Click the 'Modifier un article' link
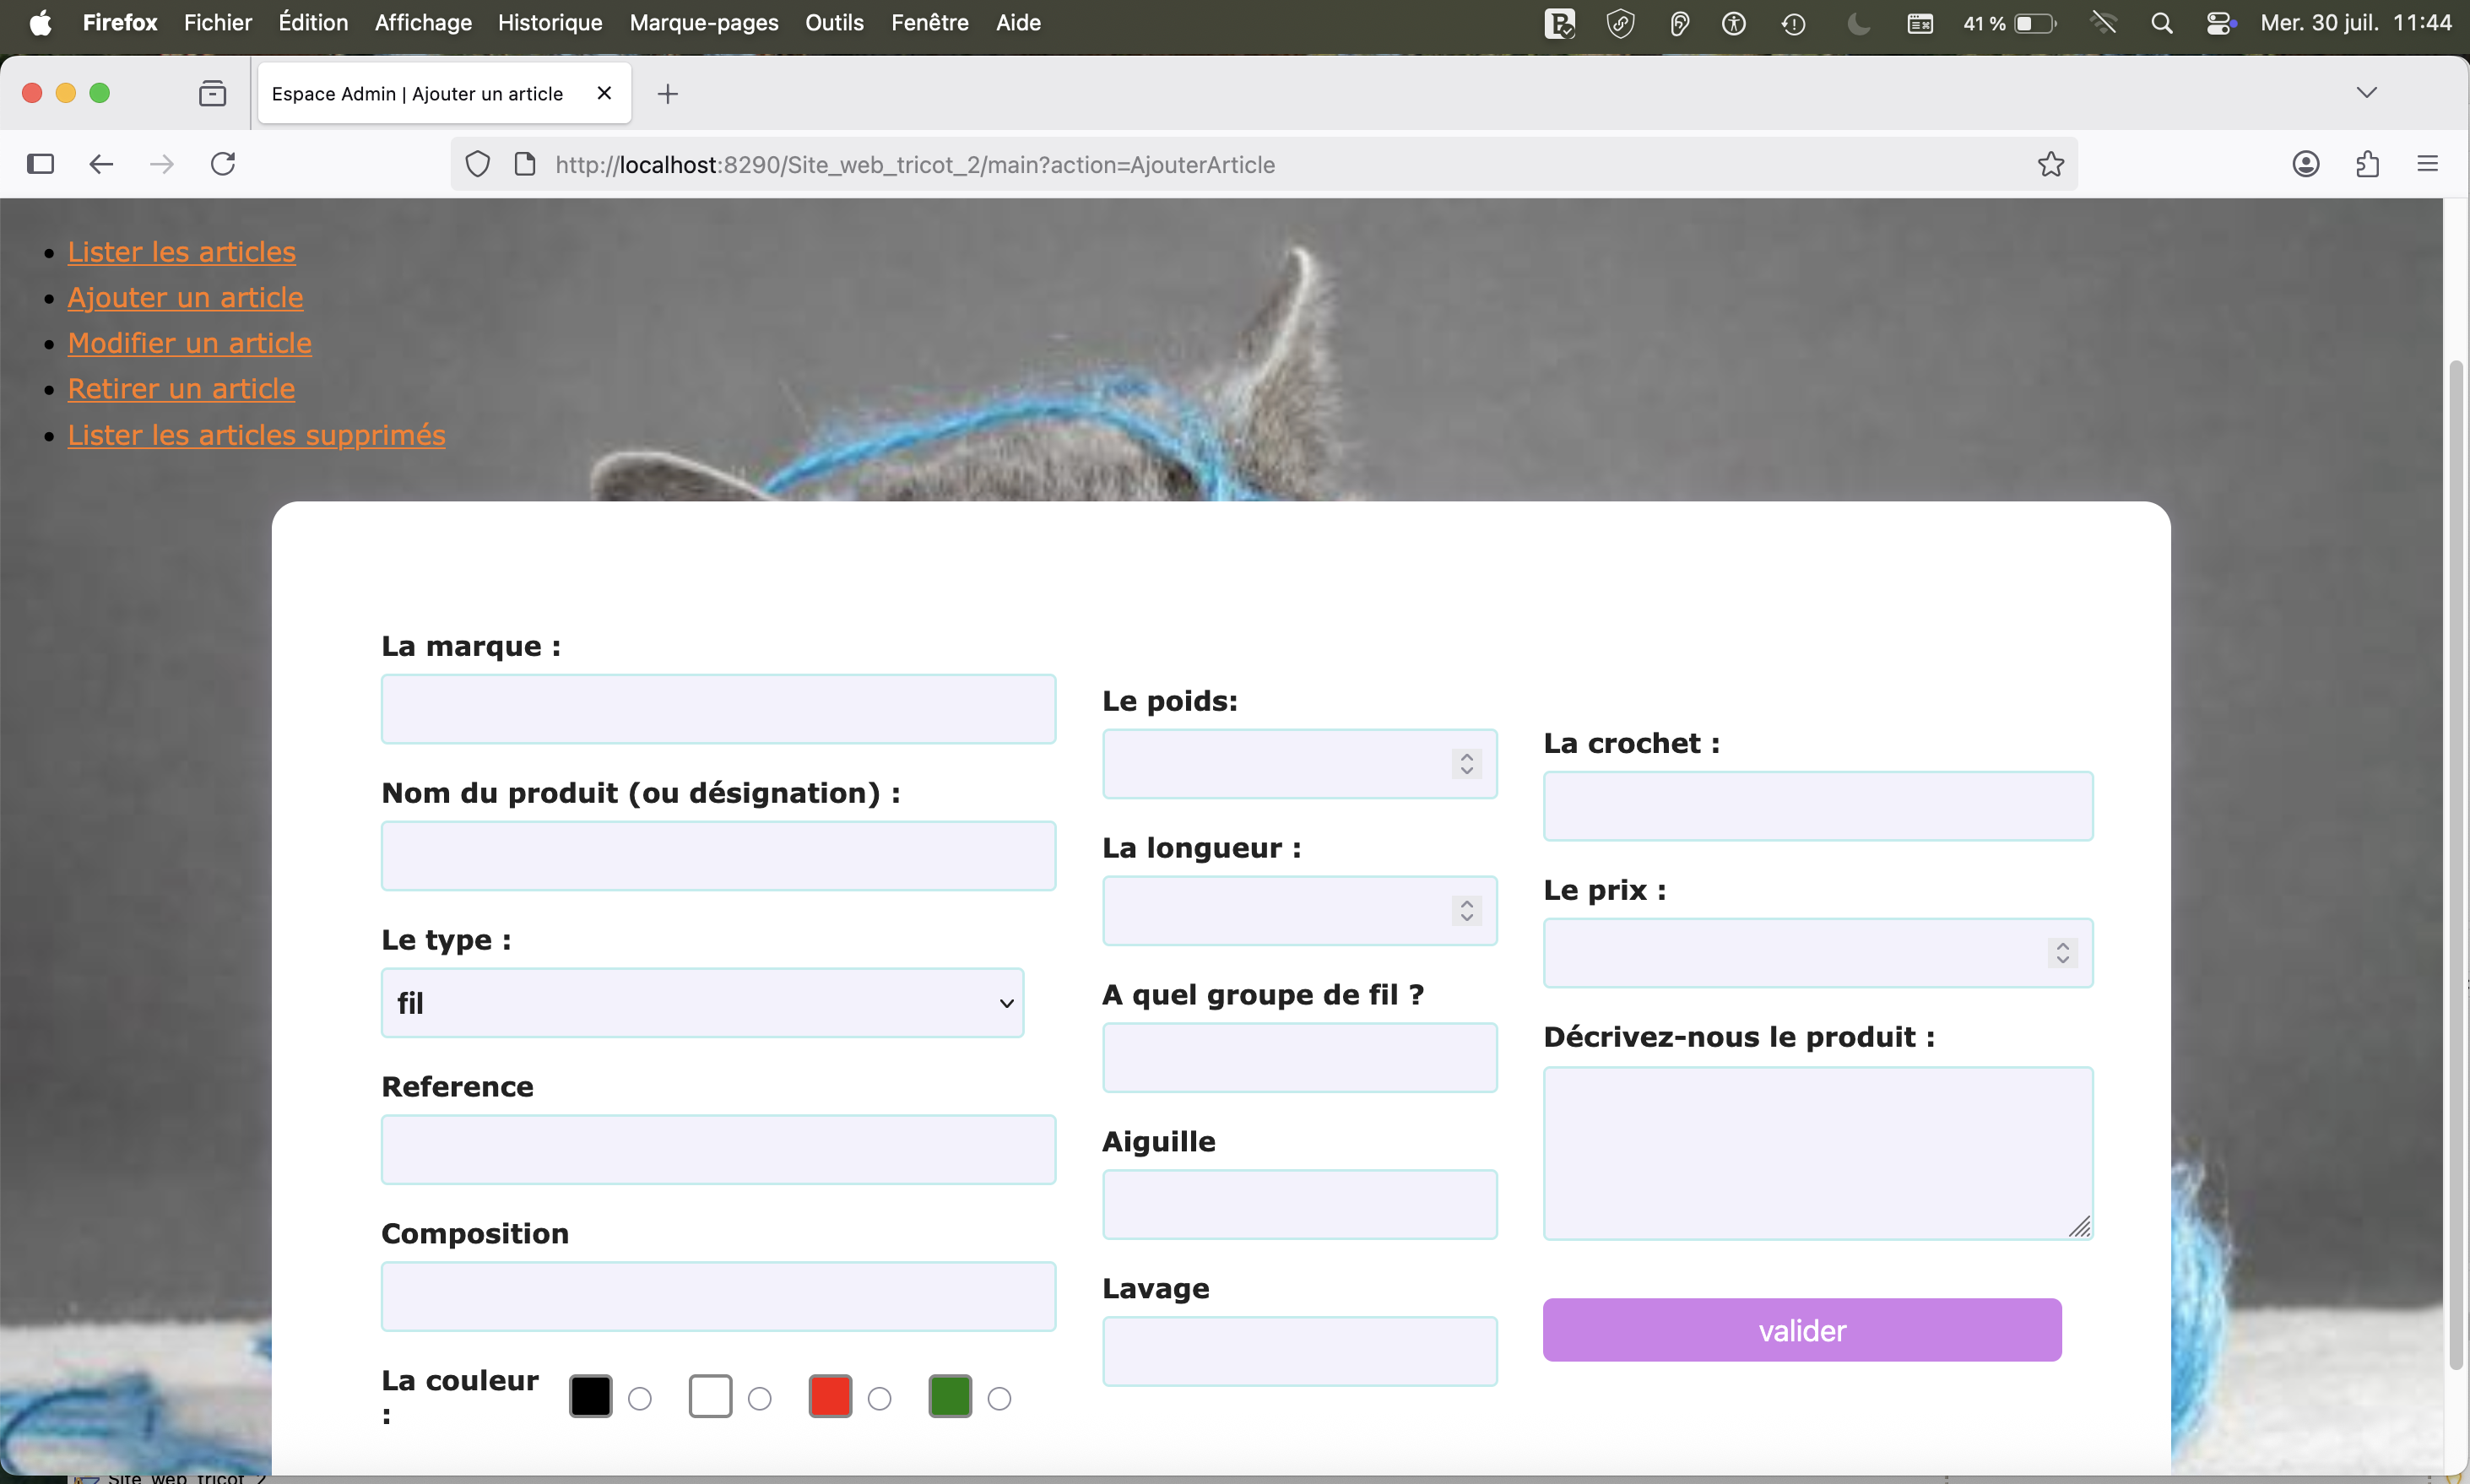 coord(190,342)
